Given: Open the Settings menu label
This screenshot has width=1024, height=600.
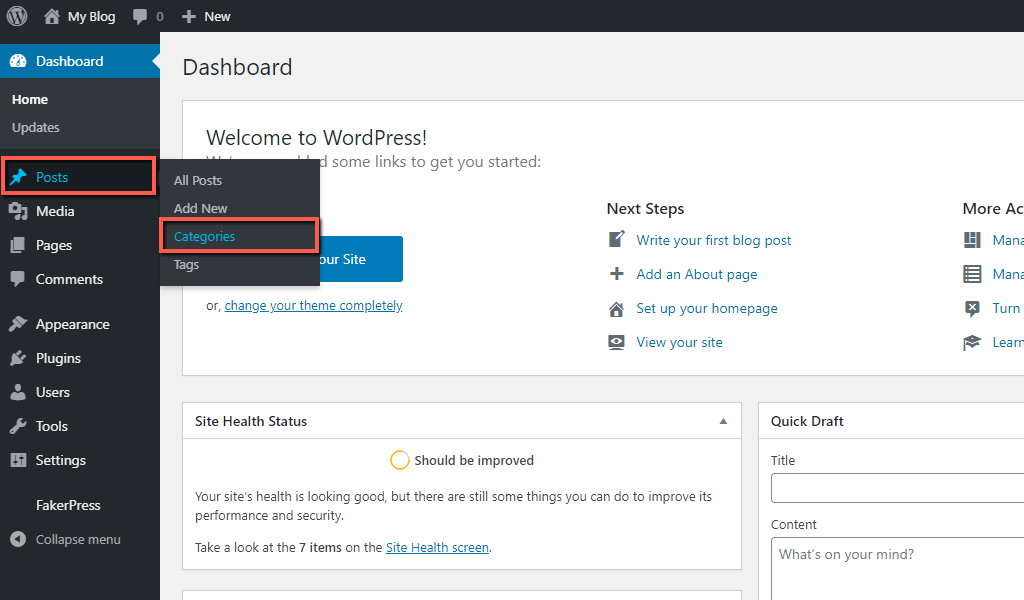Looking at the screenshot, I should click(x=61, y=460).
